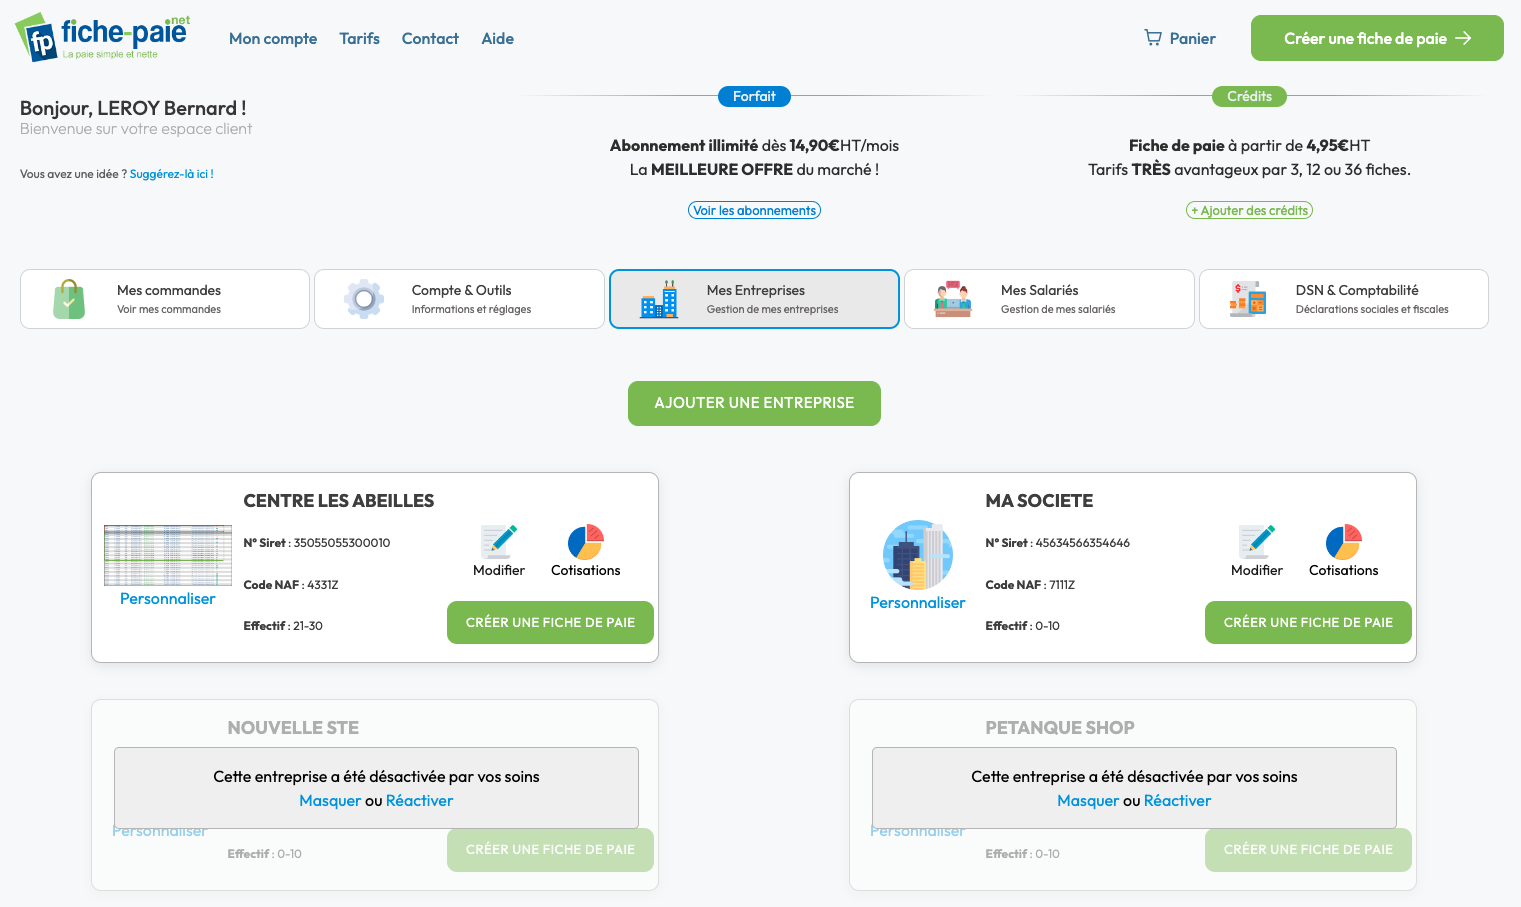
Task: Click the Cotisations pie chart for CENTRE LES ABEILLES
Action: pos(586,542)
